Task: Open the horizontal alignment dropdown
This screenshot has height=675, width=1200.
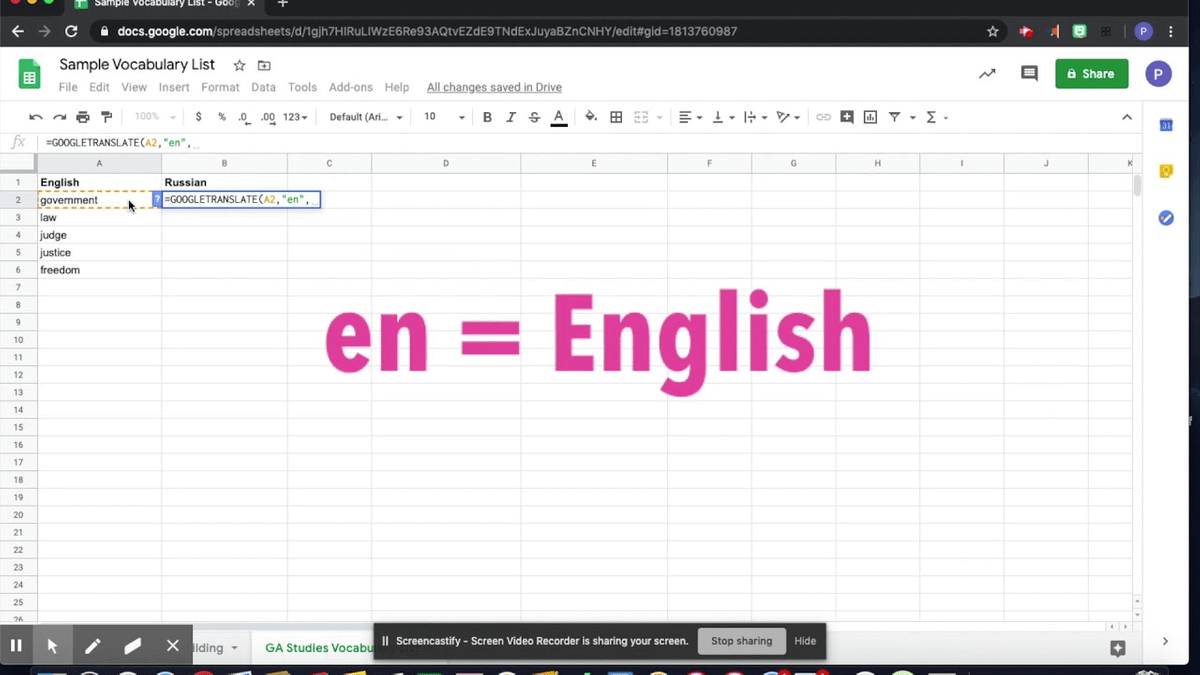Action: pos(689,117)
